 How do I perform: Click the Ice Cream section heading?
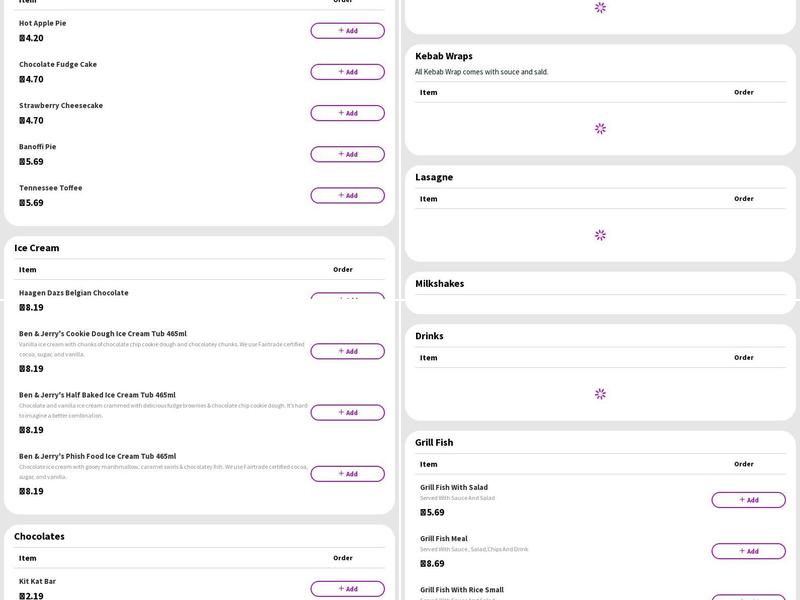click(x=37, y=248)
